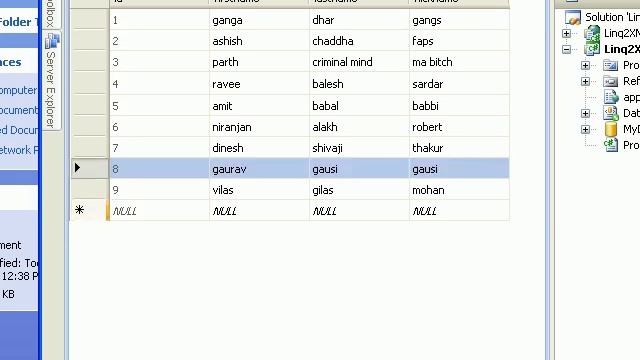Expand the References folder node
The height and width of the screenshot is (360, 640).
coord(585,82)
